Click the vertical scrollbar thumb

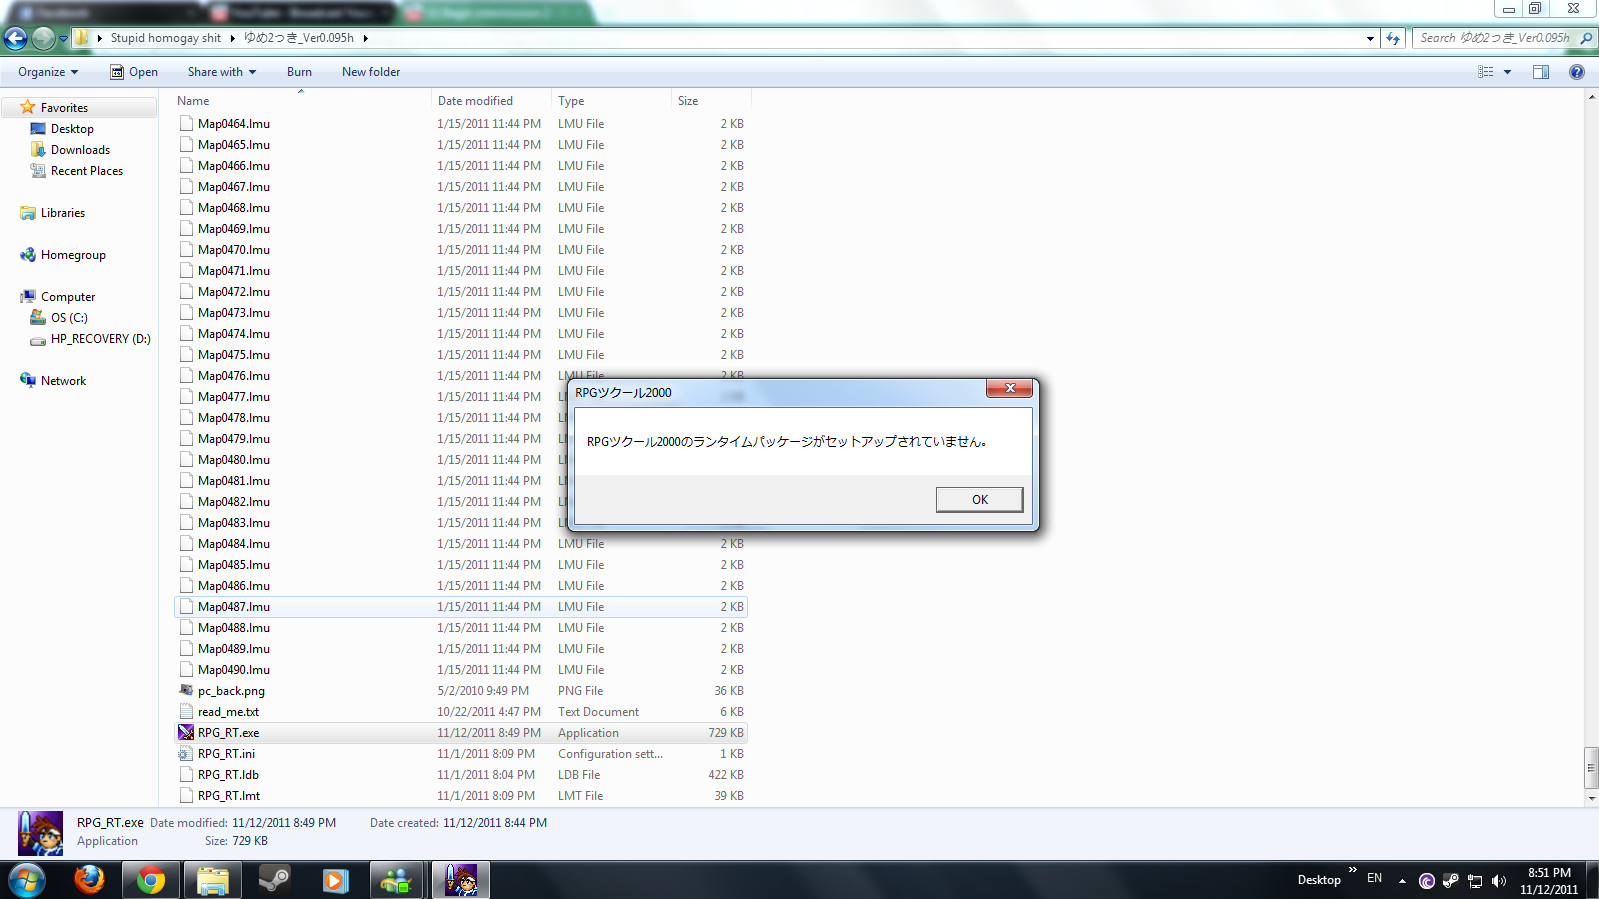coord(1591,768)
